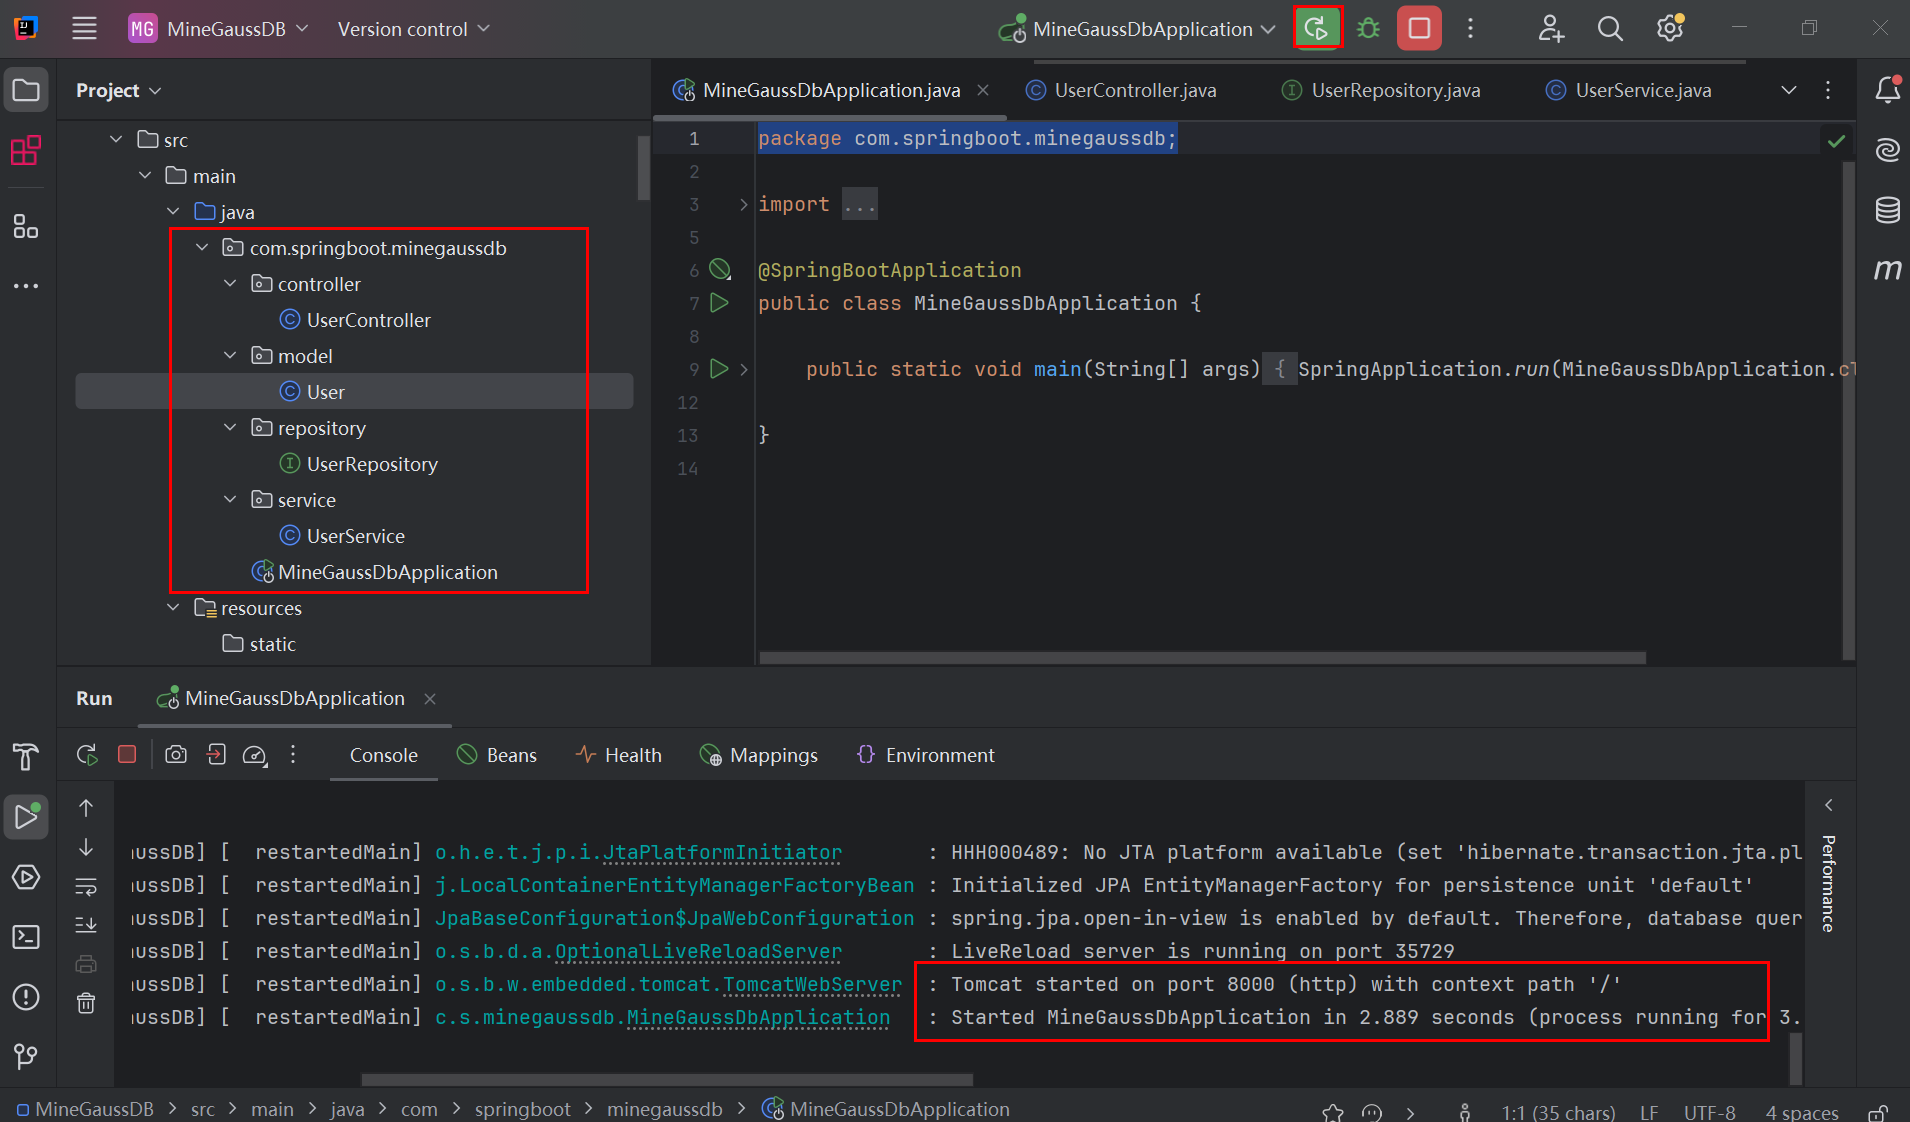Collapse the resources folder
This screenshot has height=1122, width=1910.
(x=173, y=608)
